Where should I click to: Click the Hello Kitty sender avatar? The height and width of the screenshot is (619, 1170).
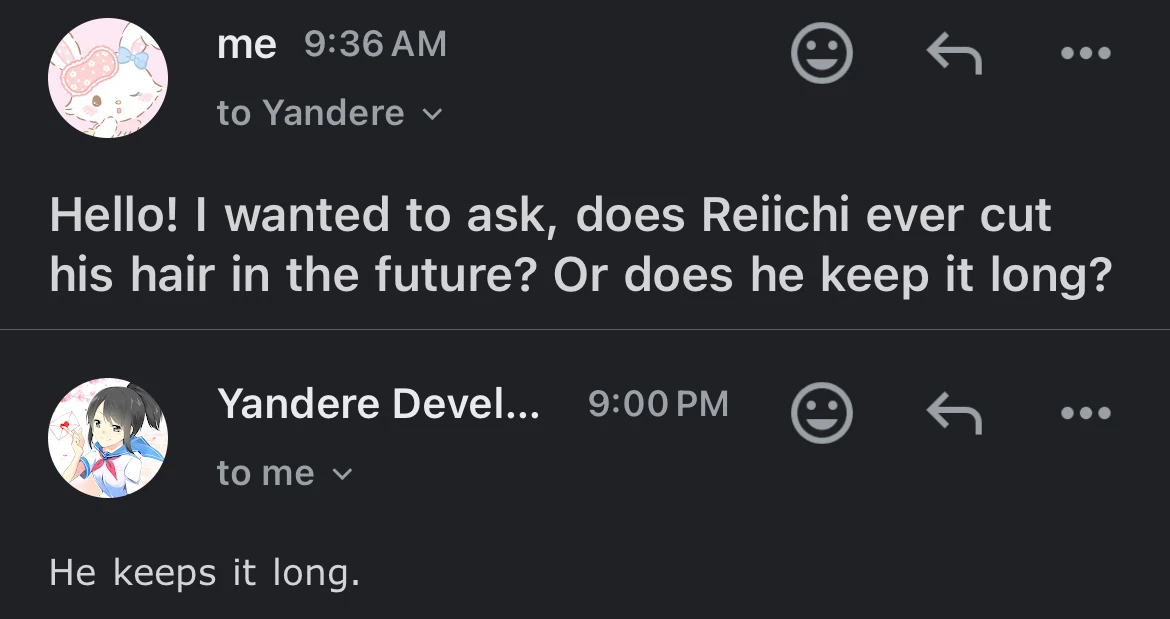point(106,77)
